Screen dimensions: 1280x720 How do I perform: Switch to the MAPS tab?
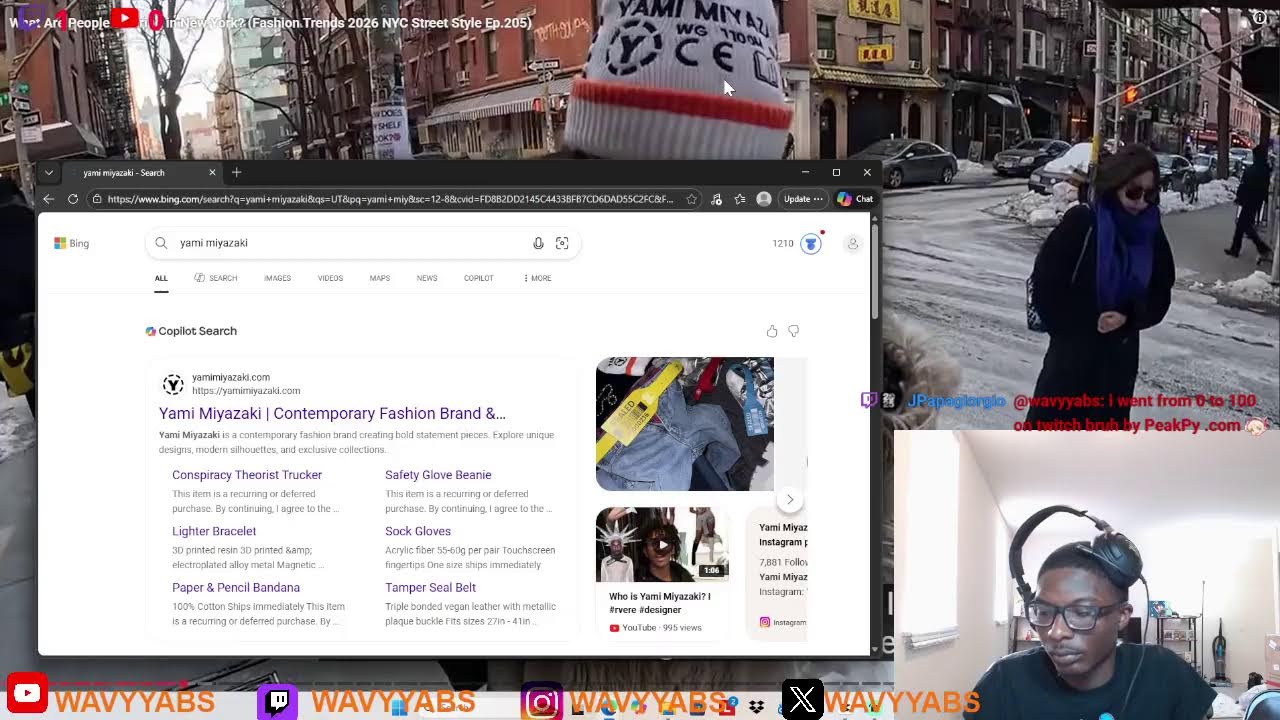coord(380,278)
